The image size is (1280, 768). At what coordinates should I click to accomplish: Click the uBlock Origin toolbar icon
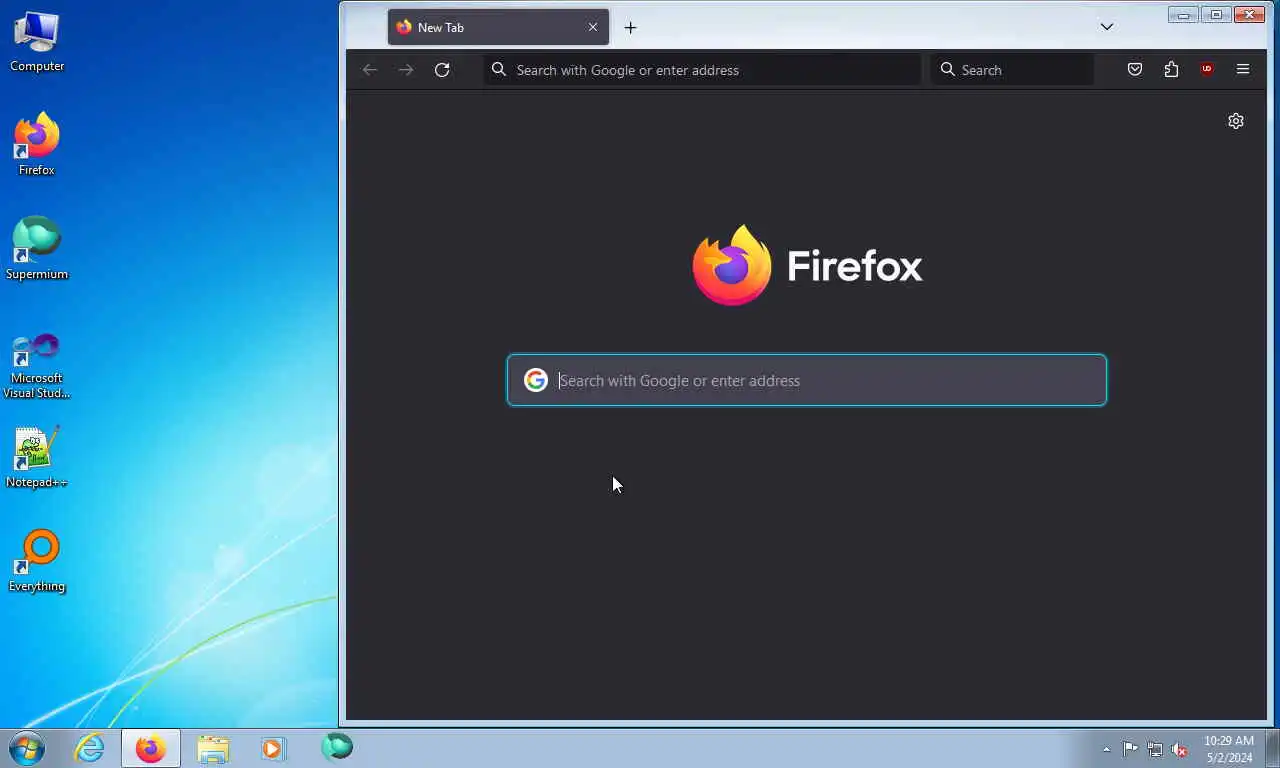pos(1207,70)
